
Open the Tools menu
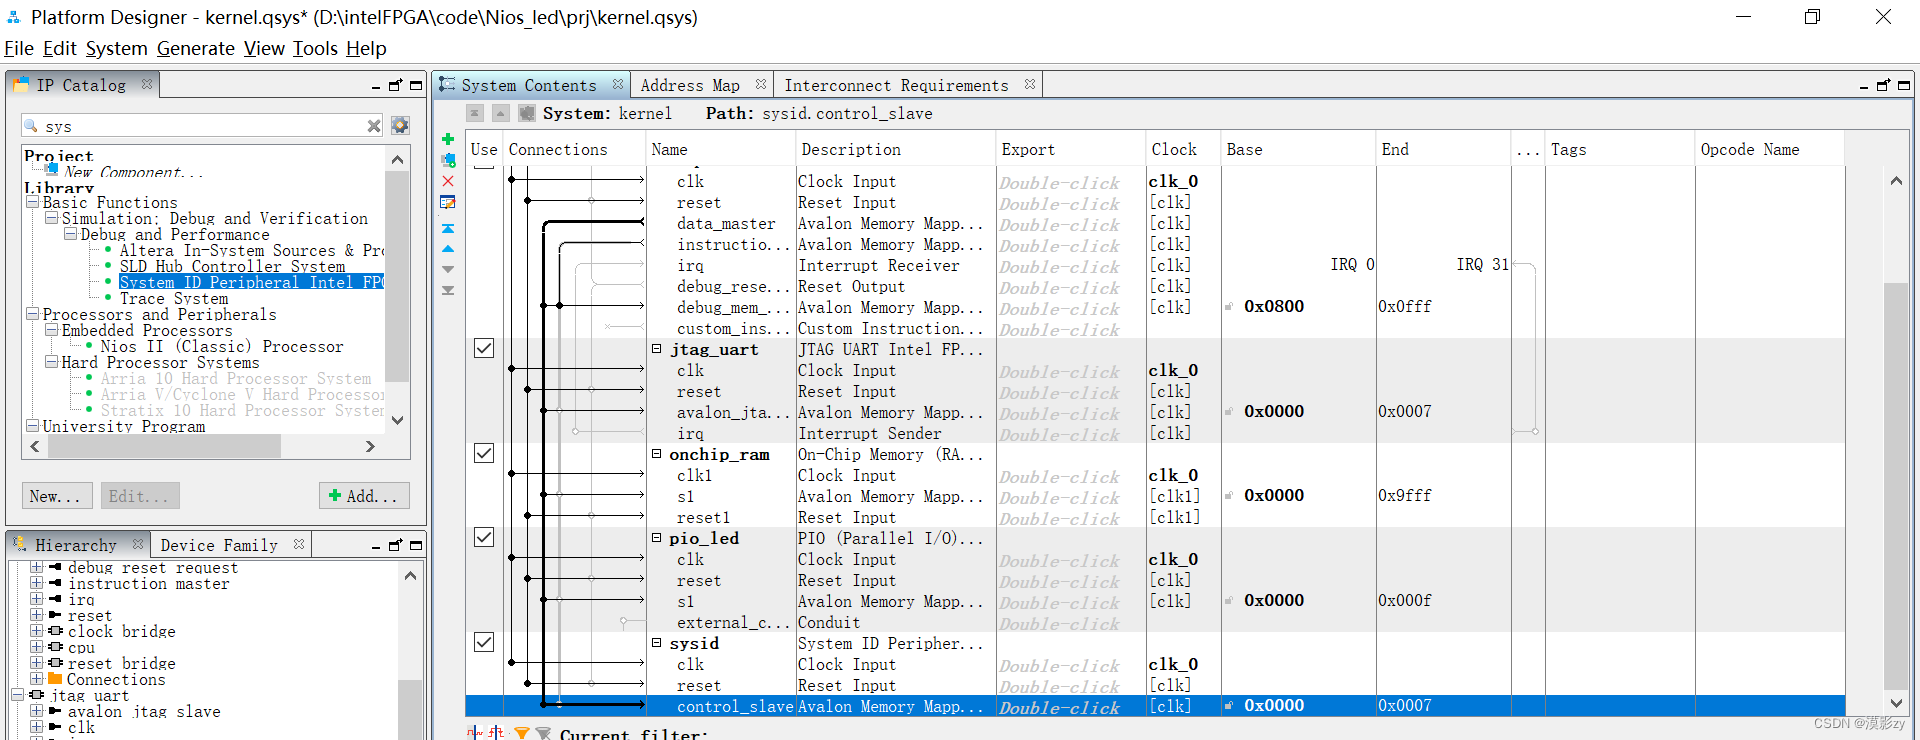[315, 48]
